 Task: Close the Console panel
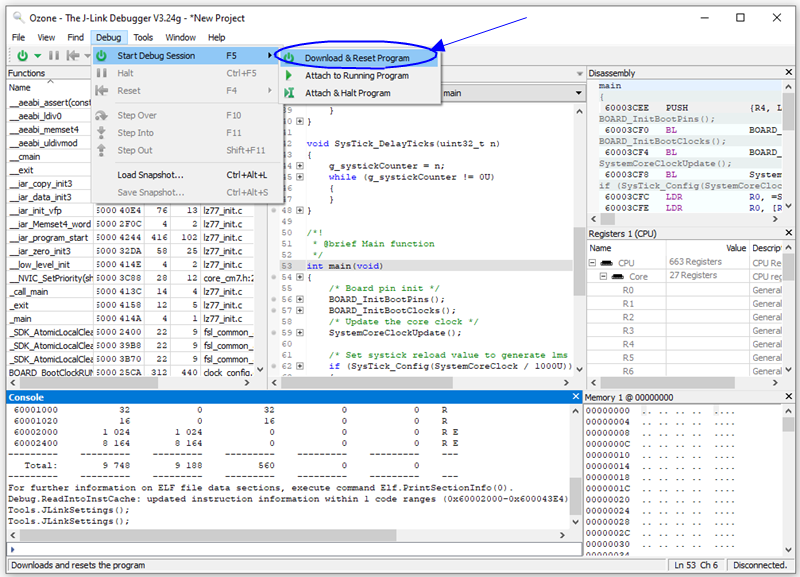click(x=575, y=397)
